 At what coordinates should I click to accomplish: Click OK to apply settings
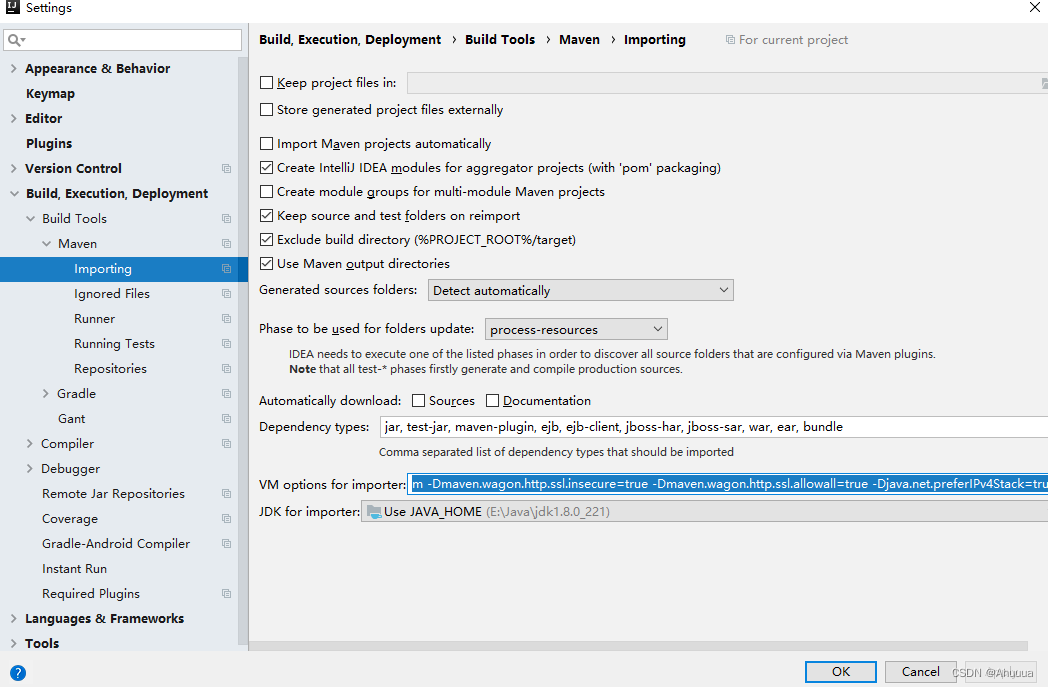[x=841, y=672]
